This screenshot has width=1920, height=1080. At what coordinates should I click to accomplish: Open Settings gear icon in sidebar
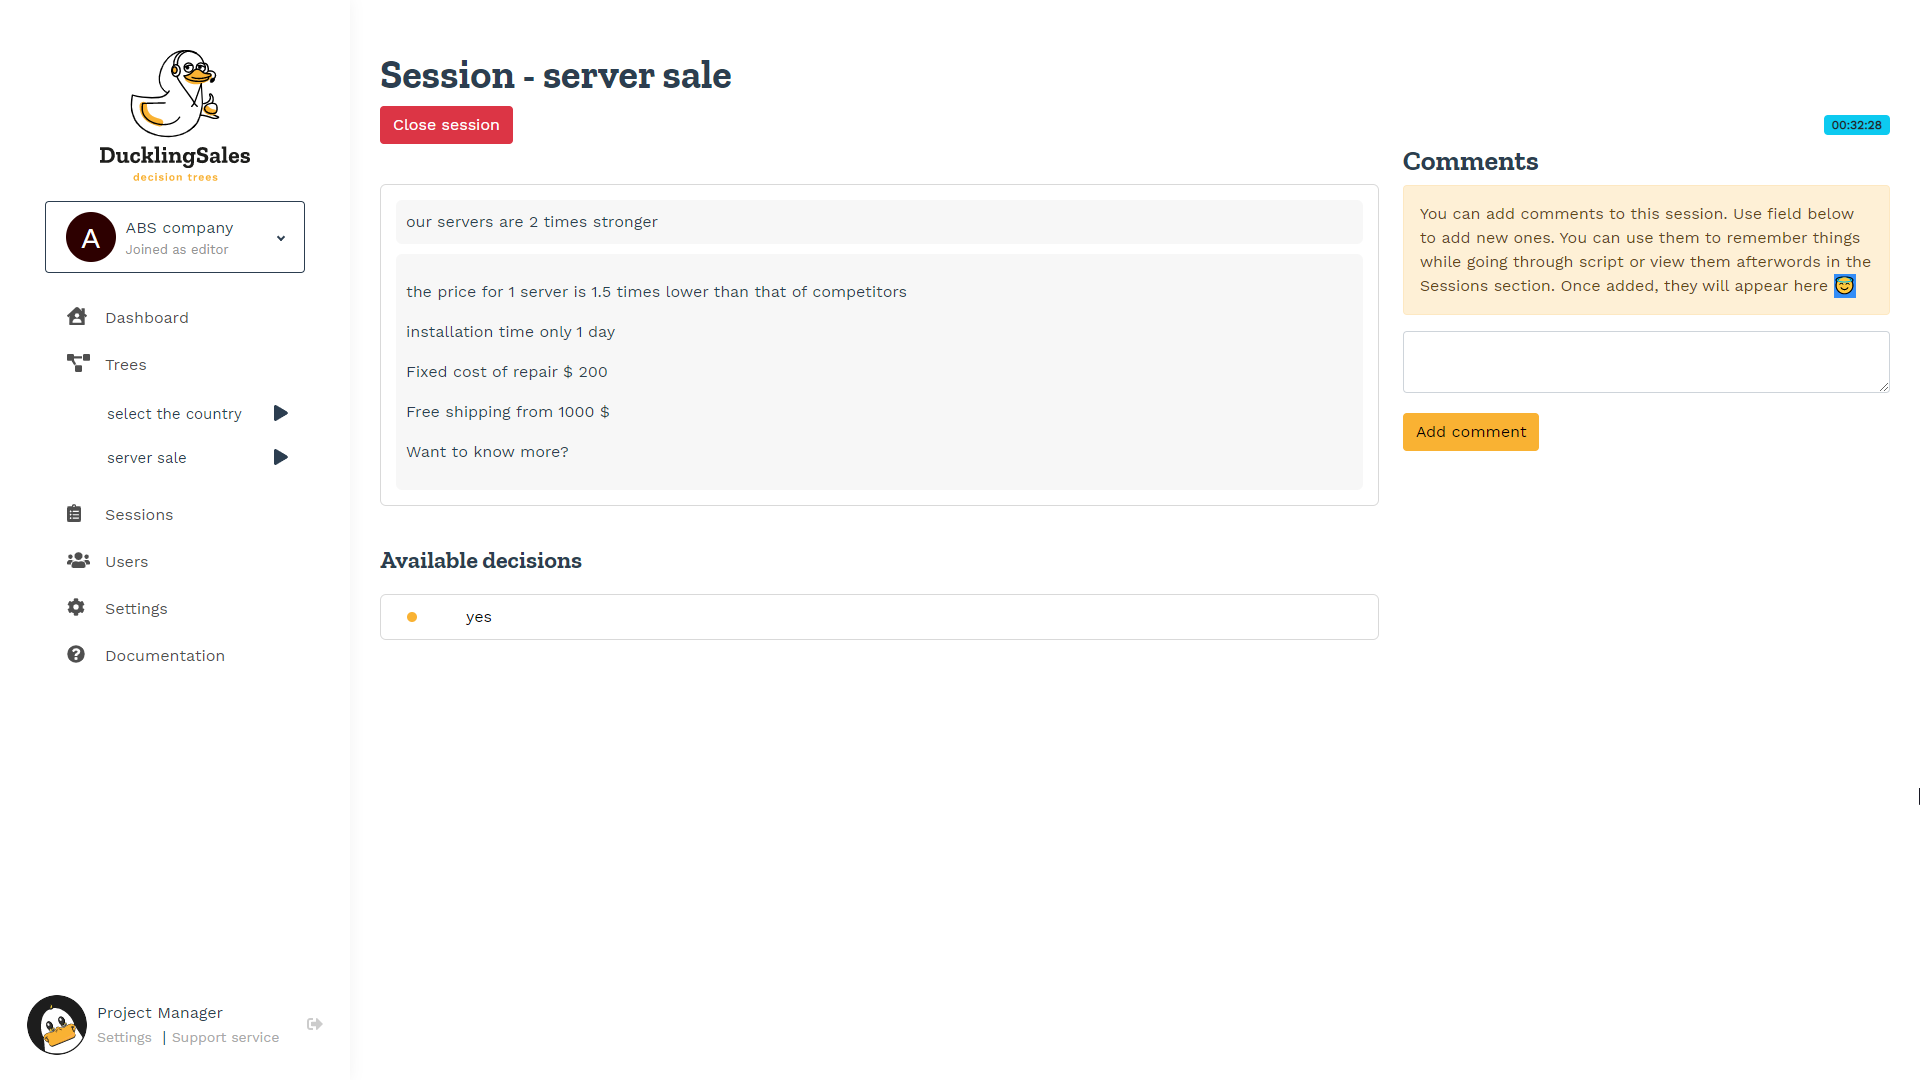tap(76, 608)
